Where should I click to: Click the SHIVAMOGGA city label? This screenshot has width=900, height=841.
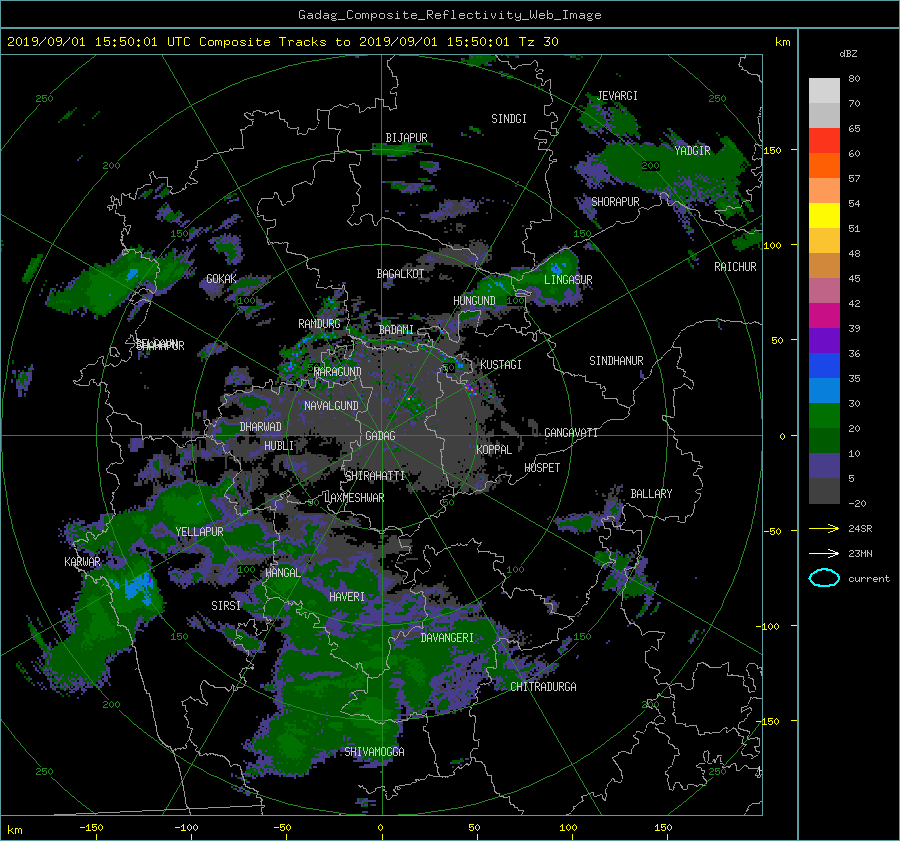coord(374,752)
